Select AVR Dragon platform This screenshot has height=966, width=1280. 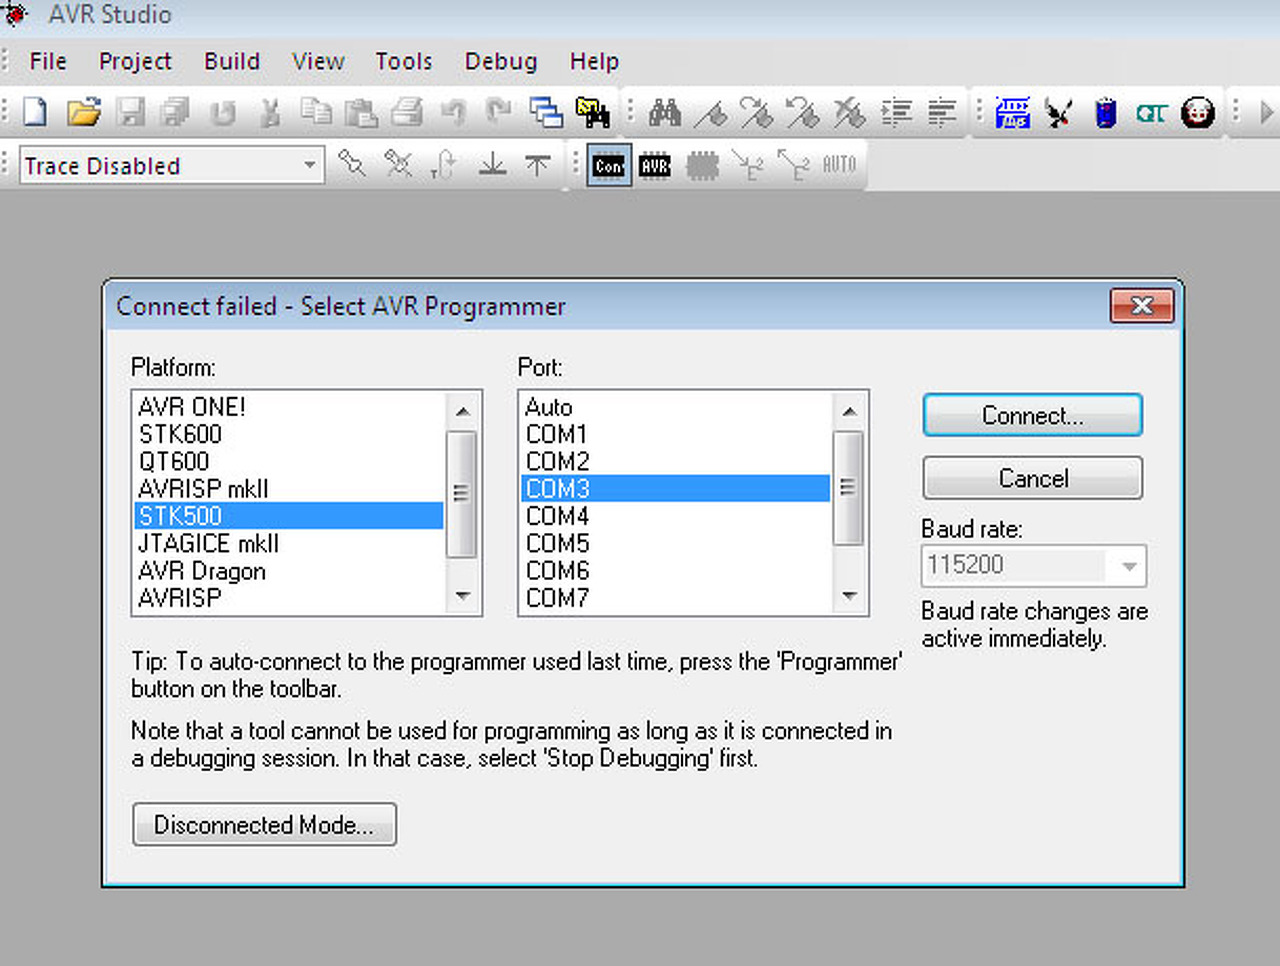point(289,570)
